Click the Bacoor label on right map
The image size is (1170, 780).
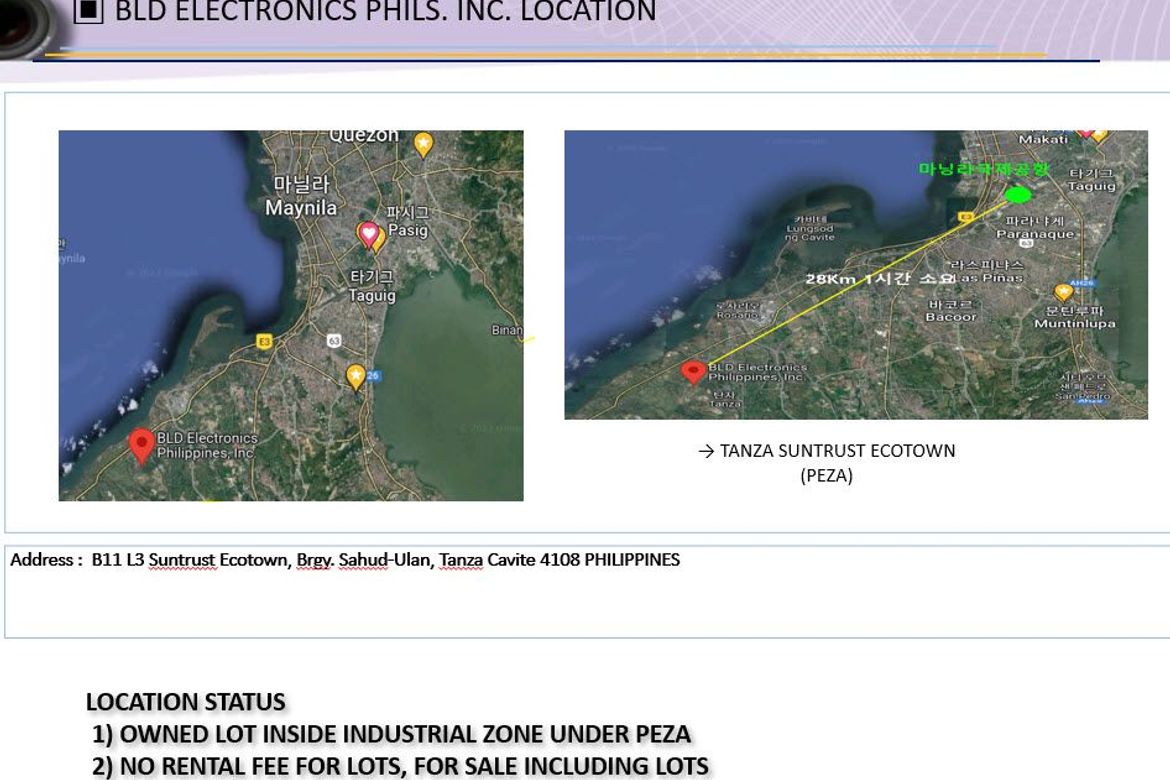(x=951, y=316)
